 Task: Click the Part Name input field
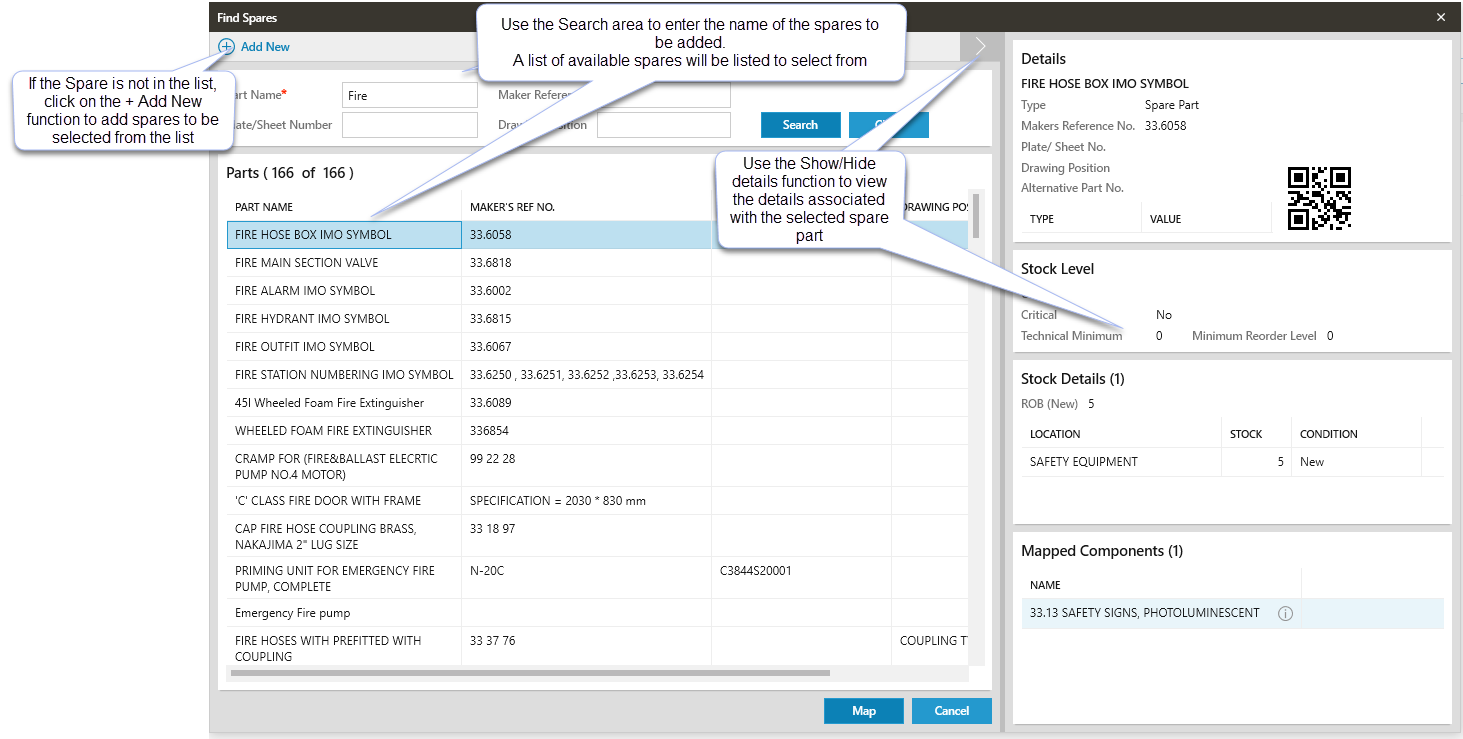409,96
